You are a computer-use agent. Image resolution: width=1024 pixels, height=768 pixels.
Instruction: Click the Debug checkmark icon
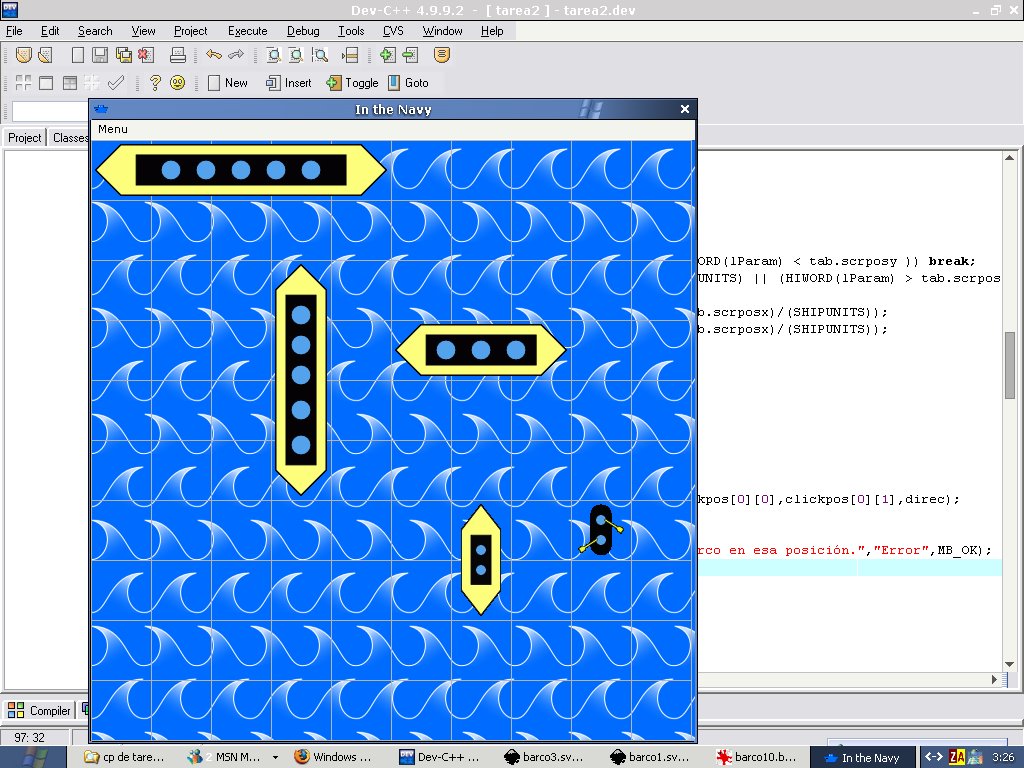(x=116, y=82)
